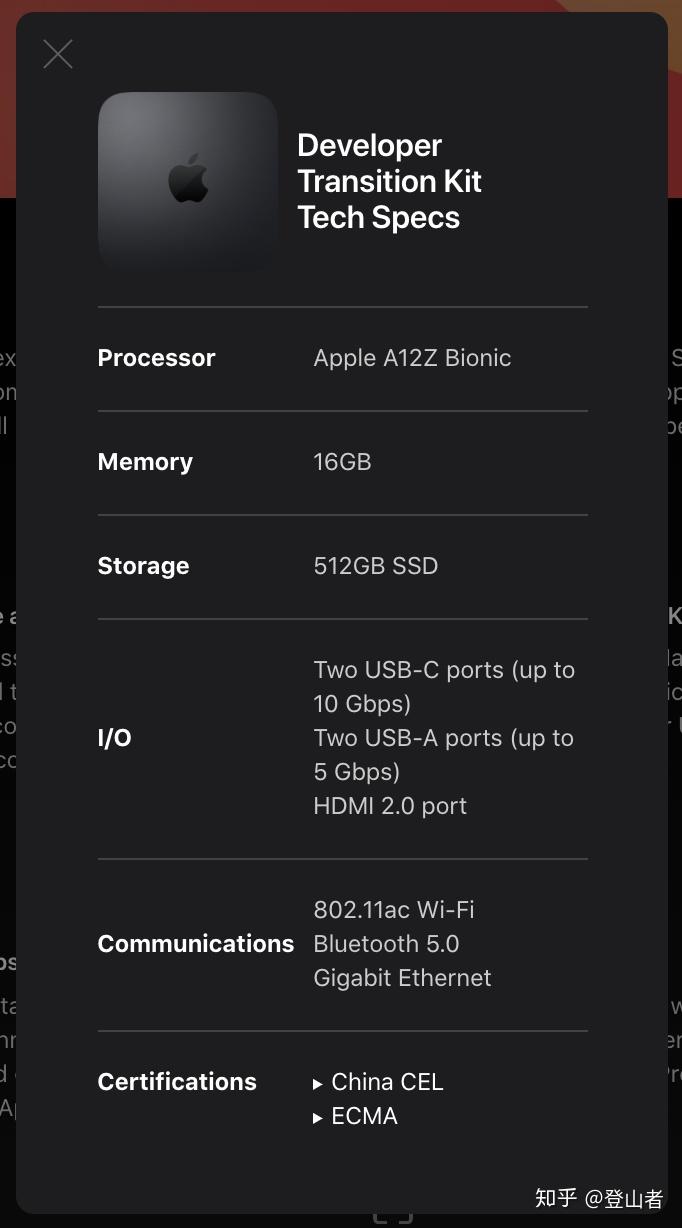Click the Processor label

click(156, 358)
